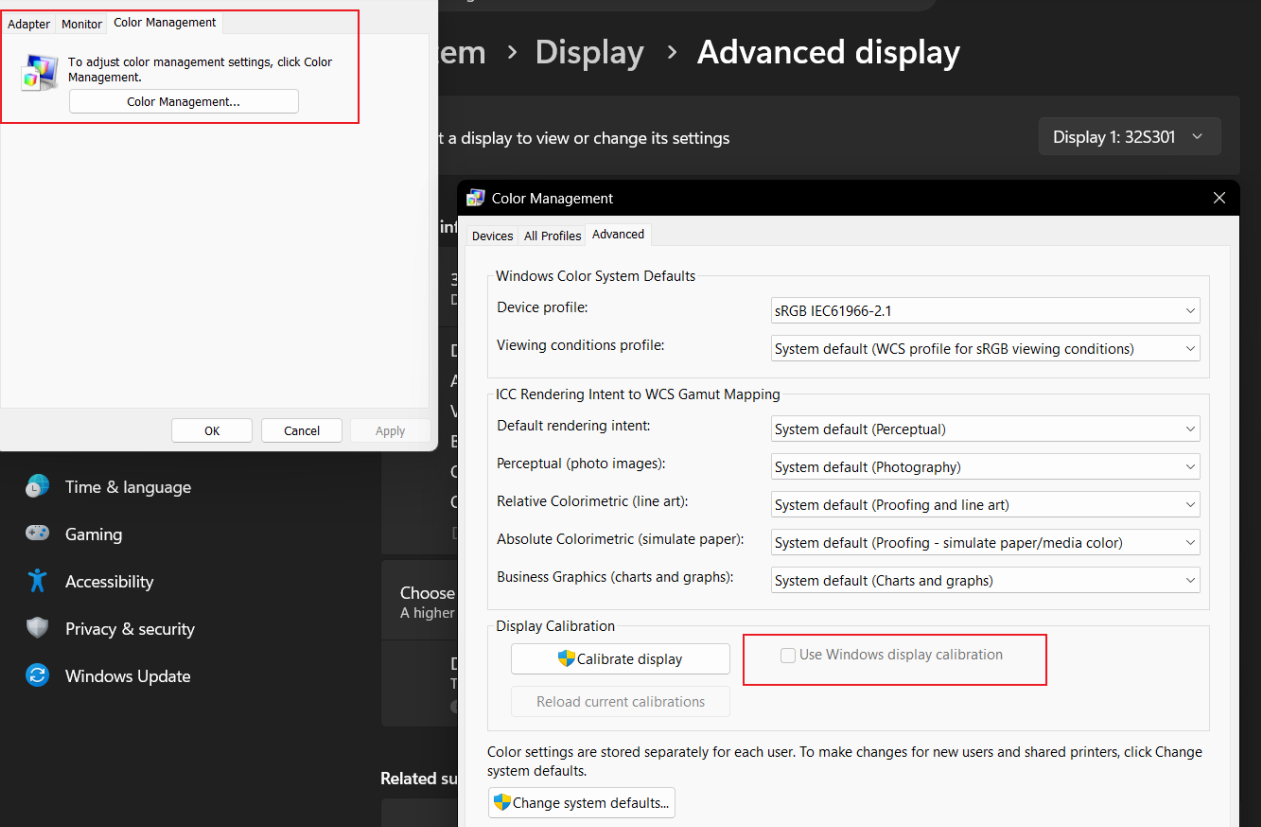Screen dimensions: 1261x827
Task: Click the Time & language clock icon
Action: click(x=38, y=487)
